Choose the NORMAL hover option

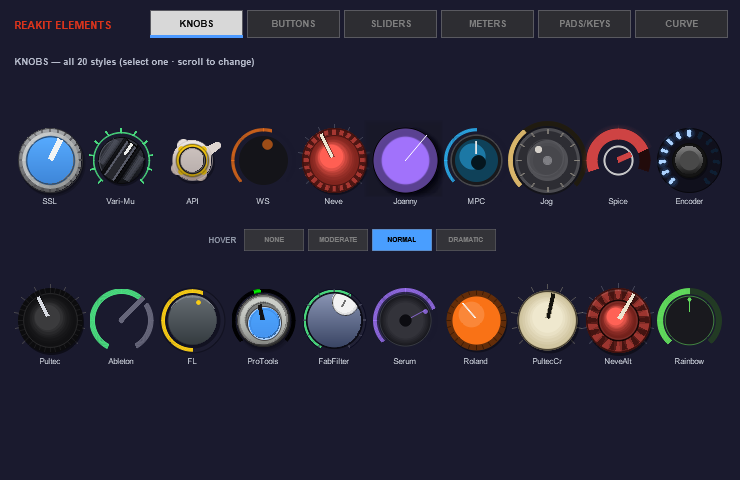click(x=402, y=240)
